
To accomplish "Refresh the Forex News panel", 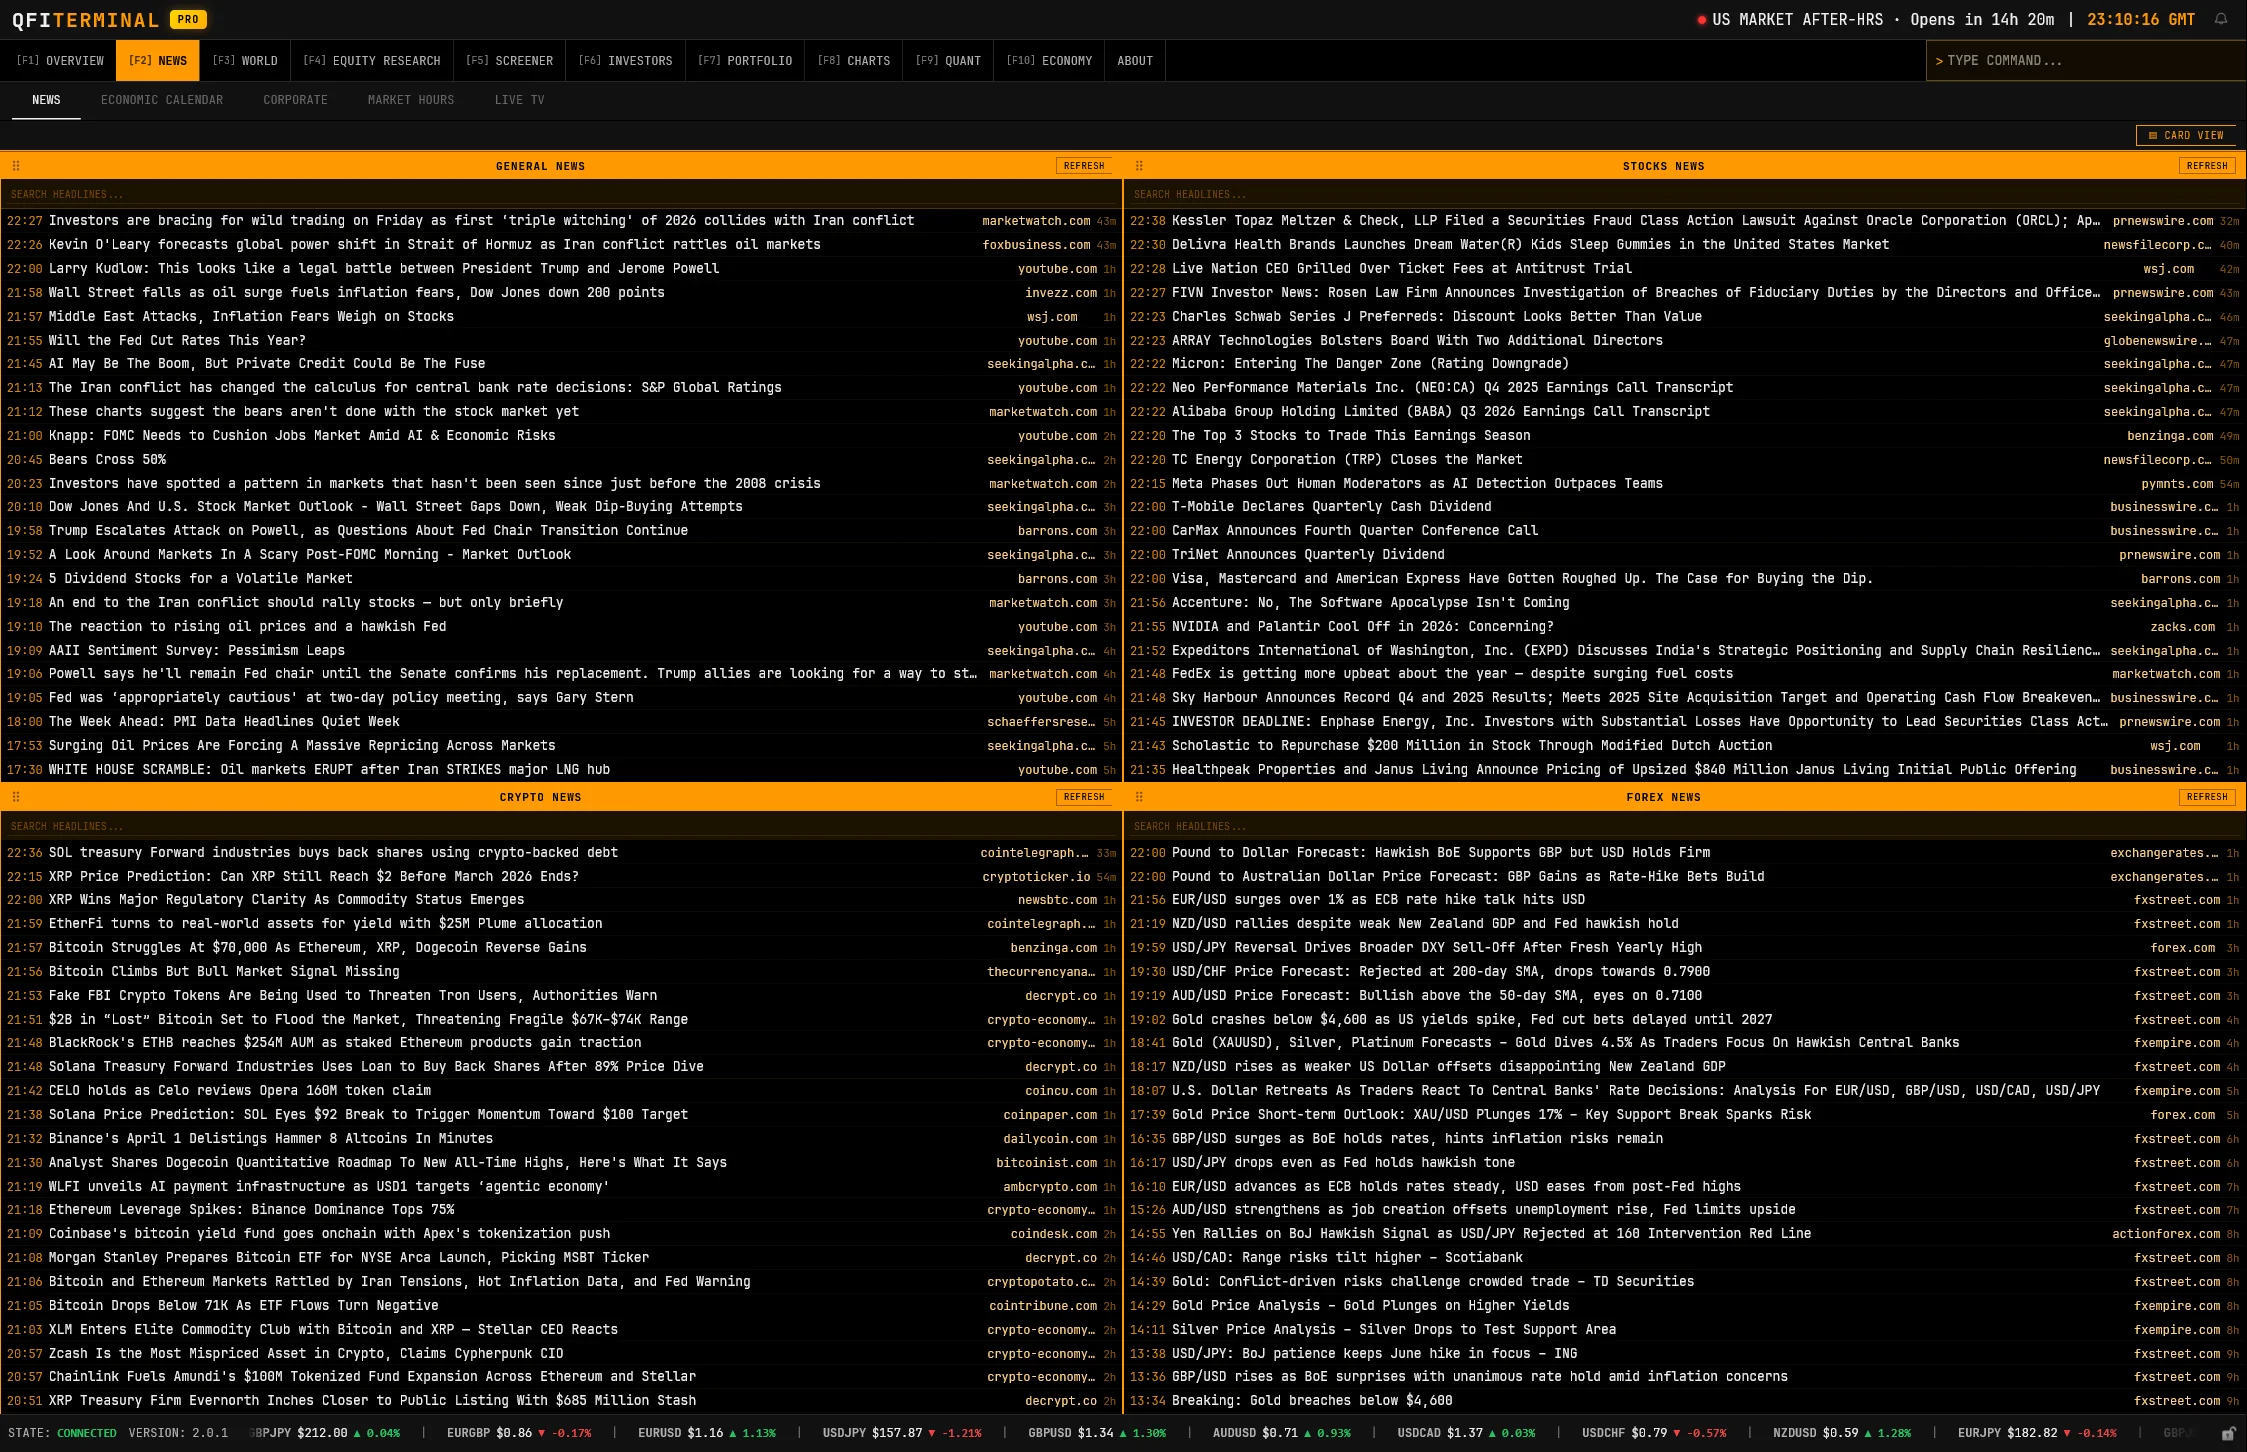I will coord(2207,797).
